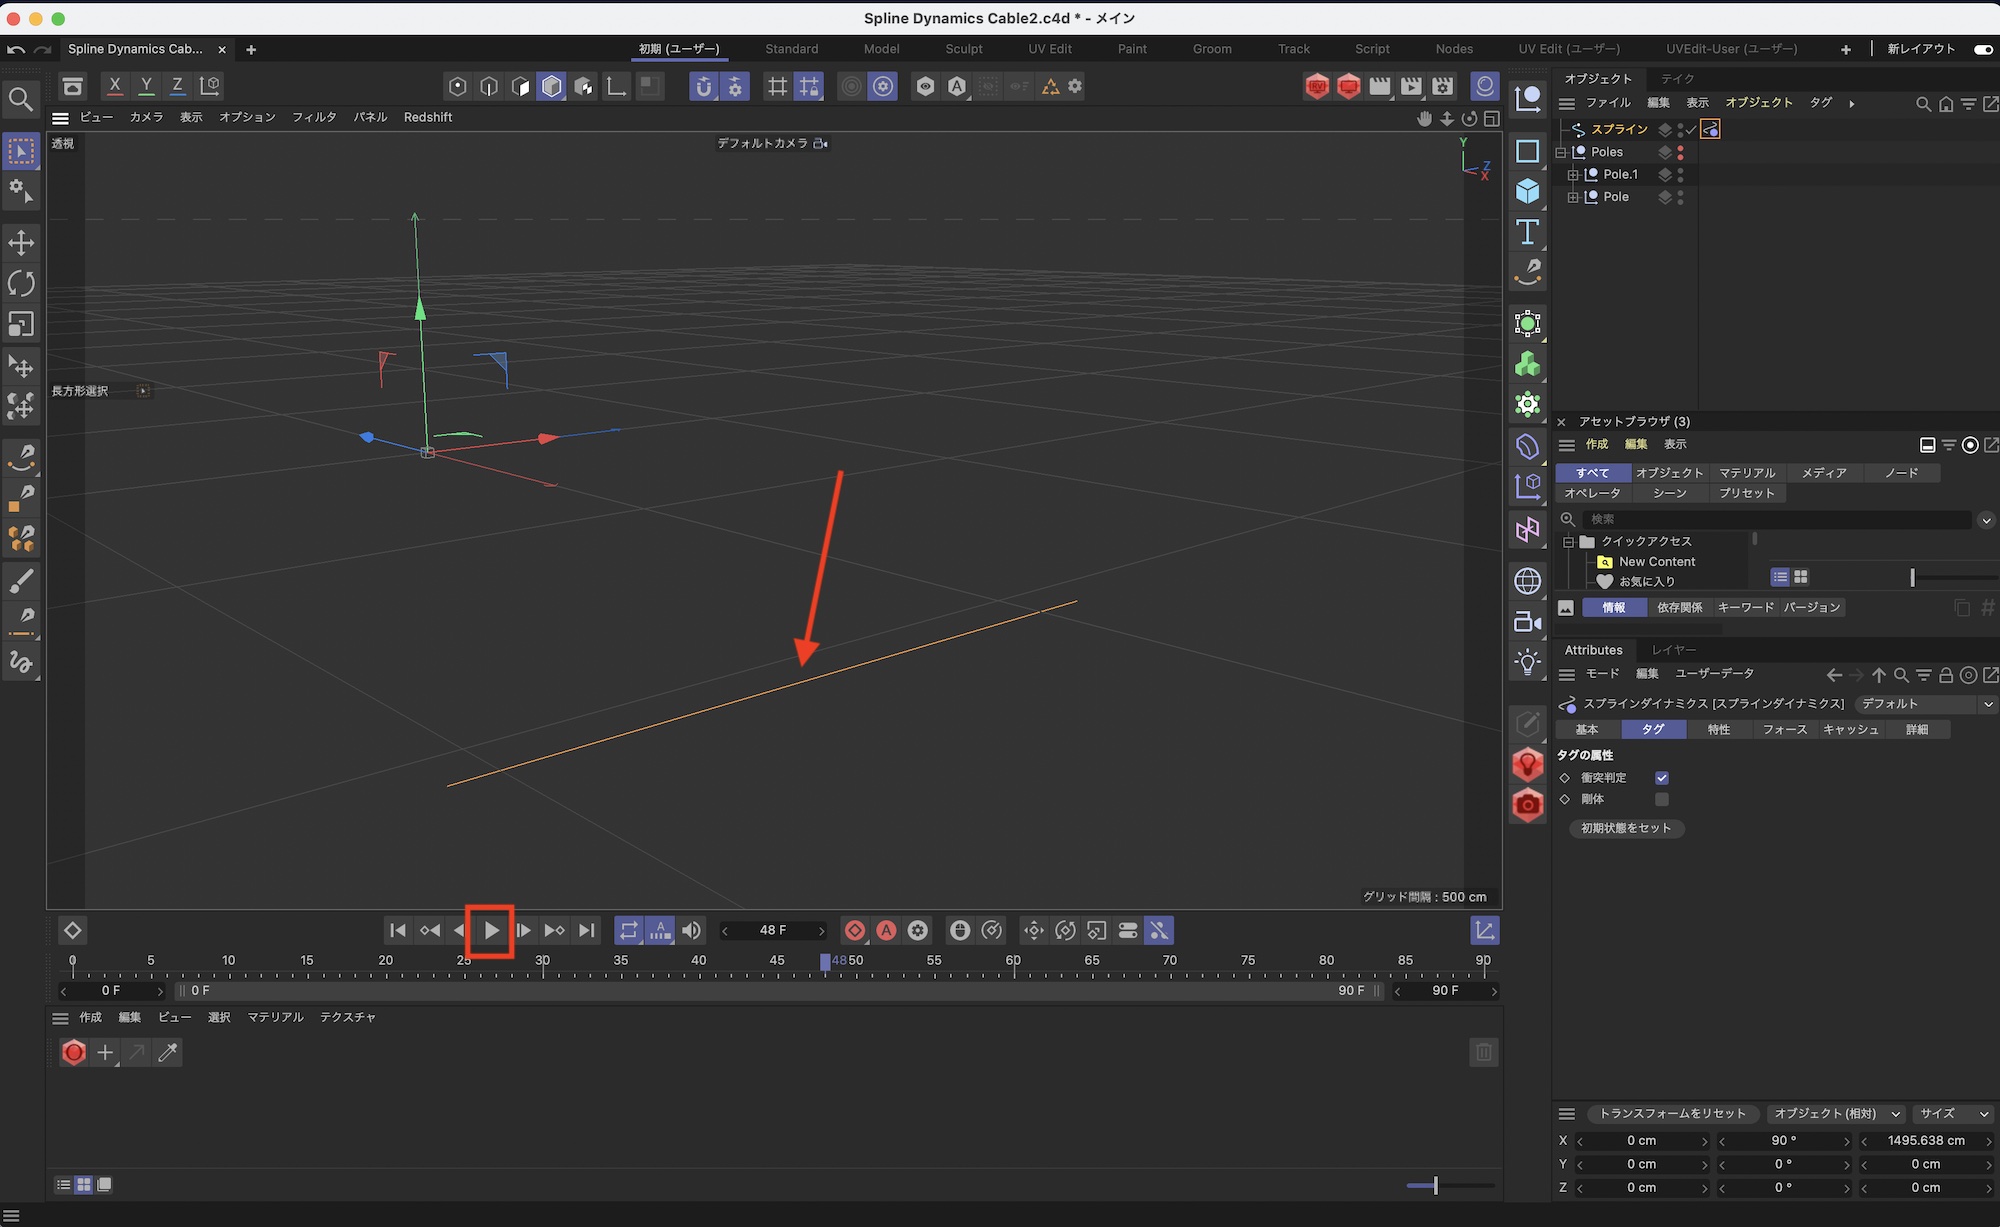This screenshot has width=2000, height=1227.
Task: Click the Text object icon
Action: [1527, 232]
